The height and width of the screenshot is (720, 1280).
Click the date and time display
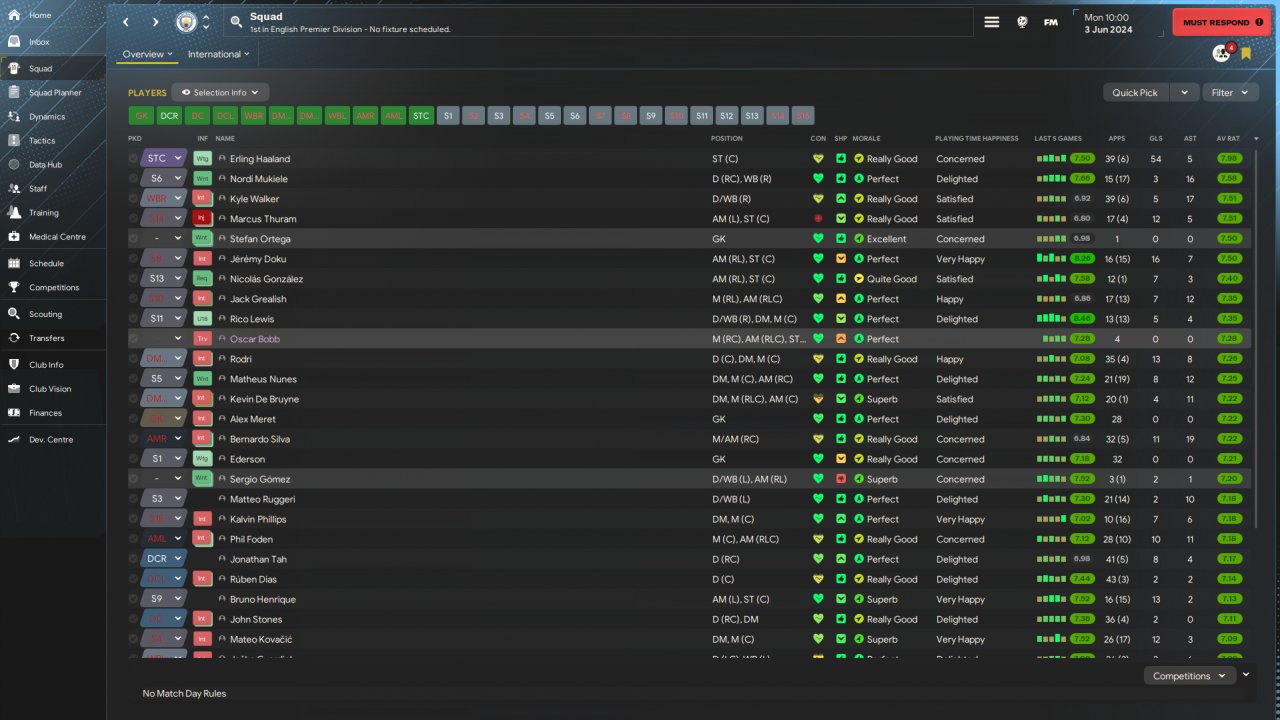1107,22
